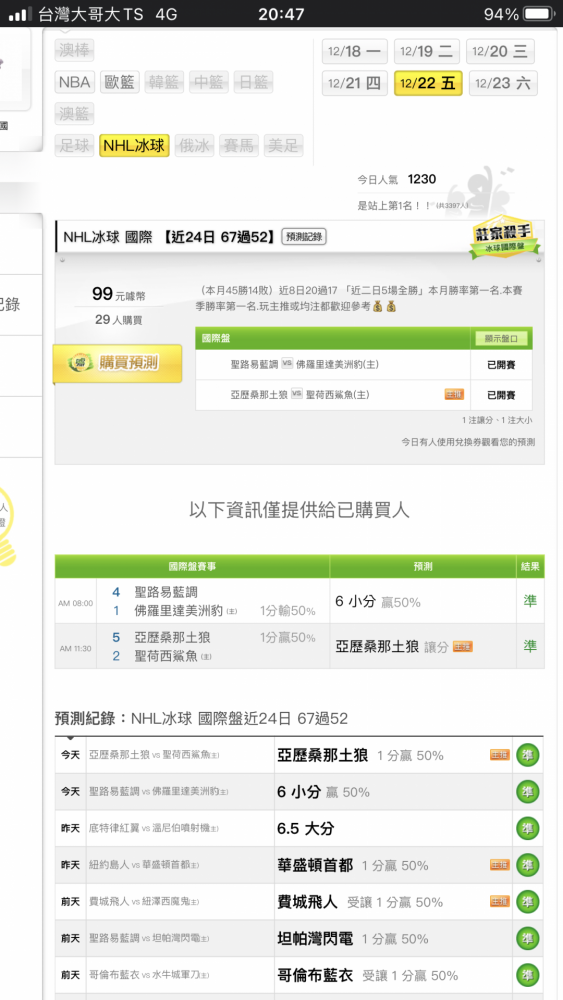Click the 購買預測 coin icon
This screenshot has width=563, height=1000.
[80, 363]
